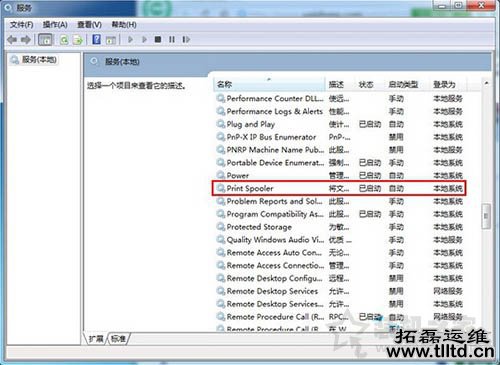This screenshot has width=500, height=365.
Task: Select Remote Access Connectio service
Action: pos(339,265)
